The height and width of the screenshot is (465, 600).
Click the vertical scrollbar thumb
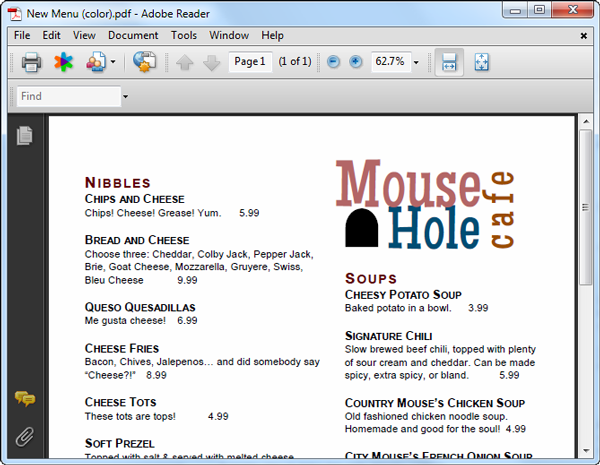tap(586, 209)
